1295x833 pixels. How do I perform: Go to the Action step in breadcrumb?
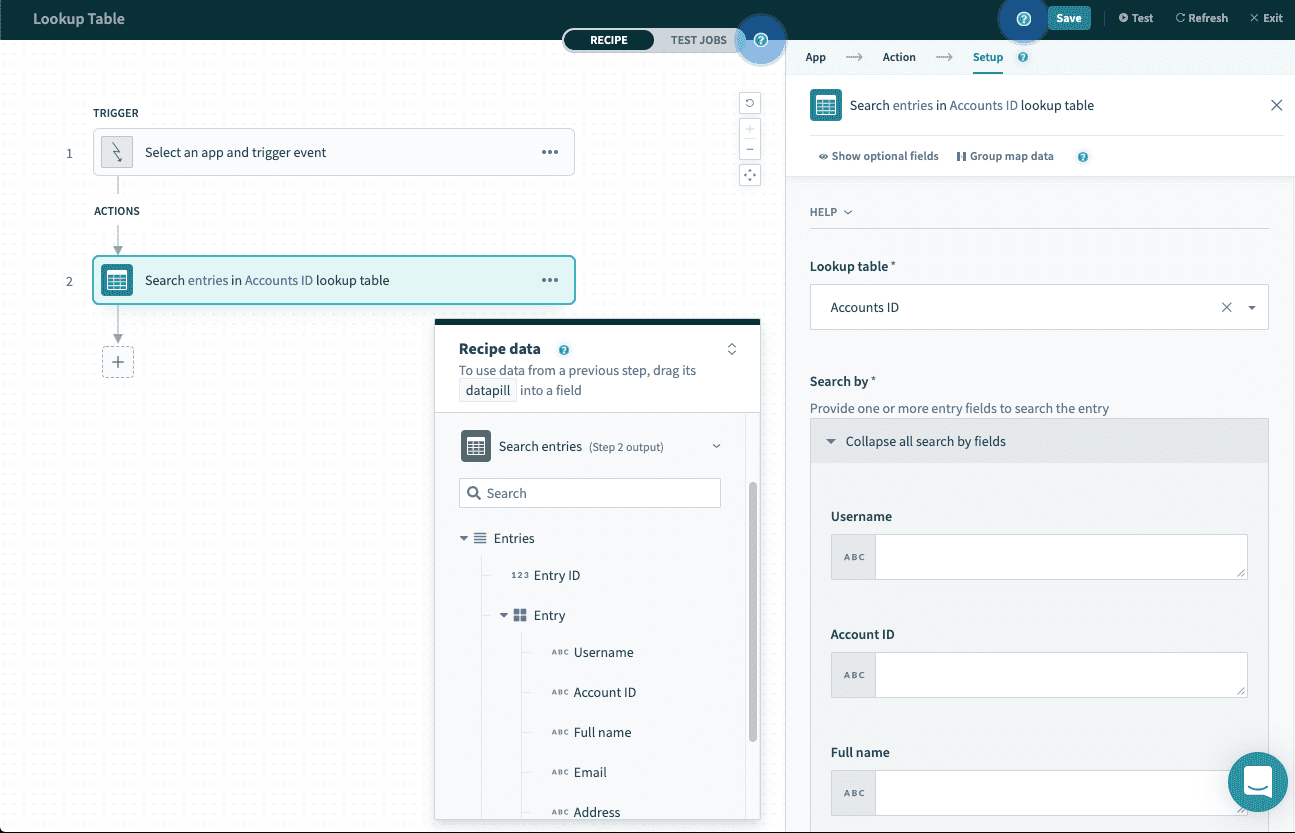pos(898,57)
